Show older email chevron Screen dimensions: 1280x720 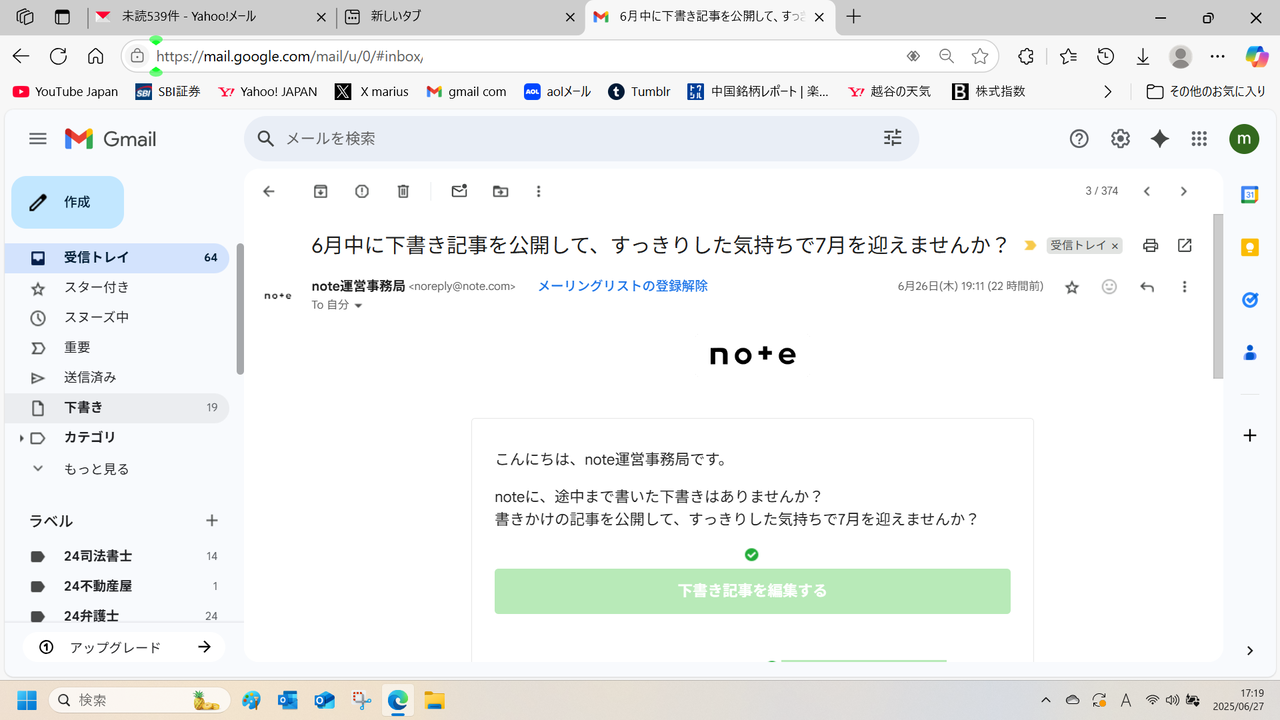[1184, 191]
